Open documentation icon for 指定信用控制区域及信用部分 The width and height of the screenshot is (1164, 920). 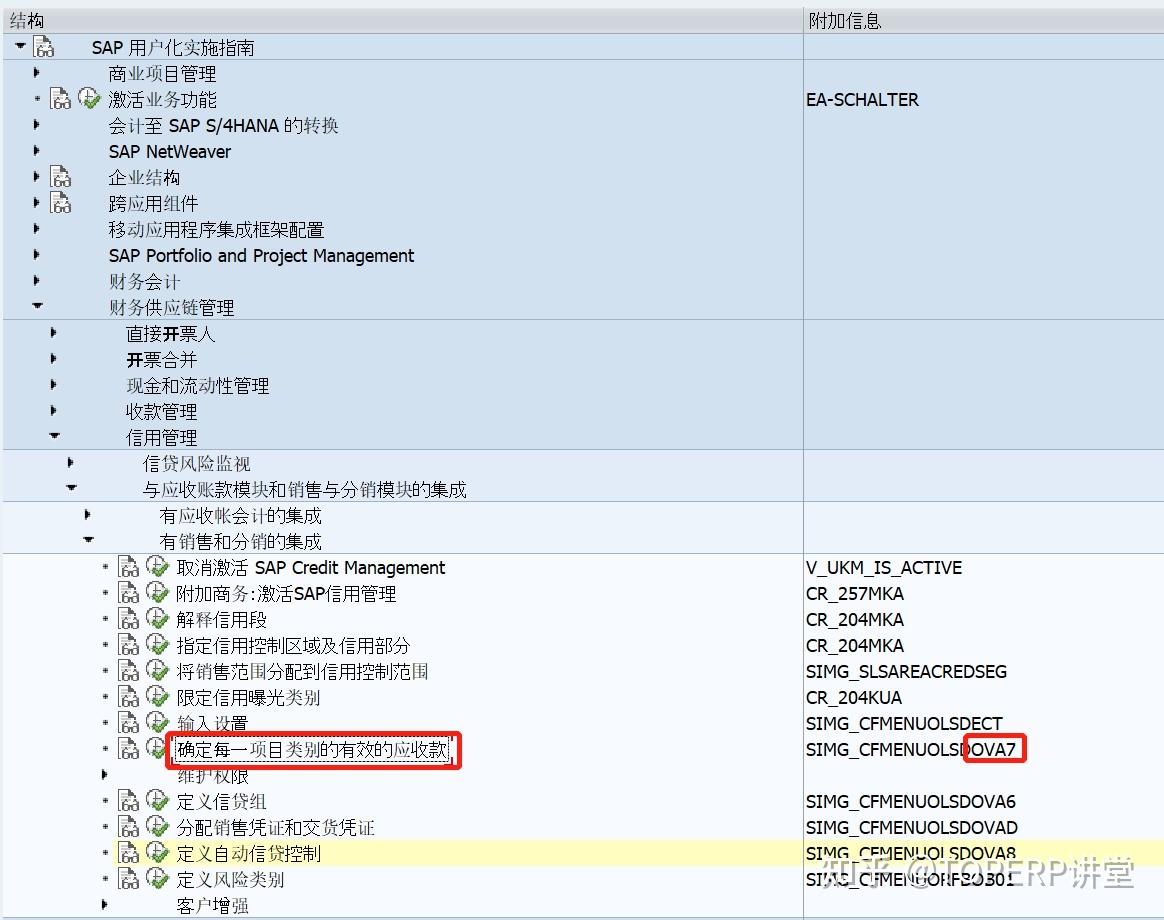click(128, 645)
